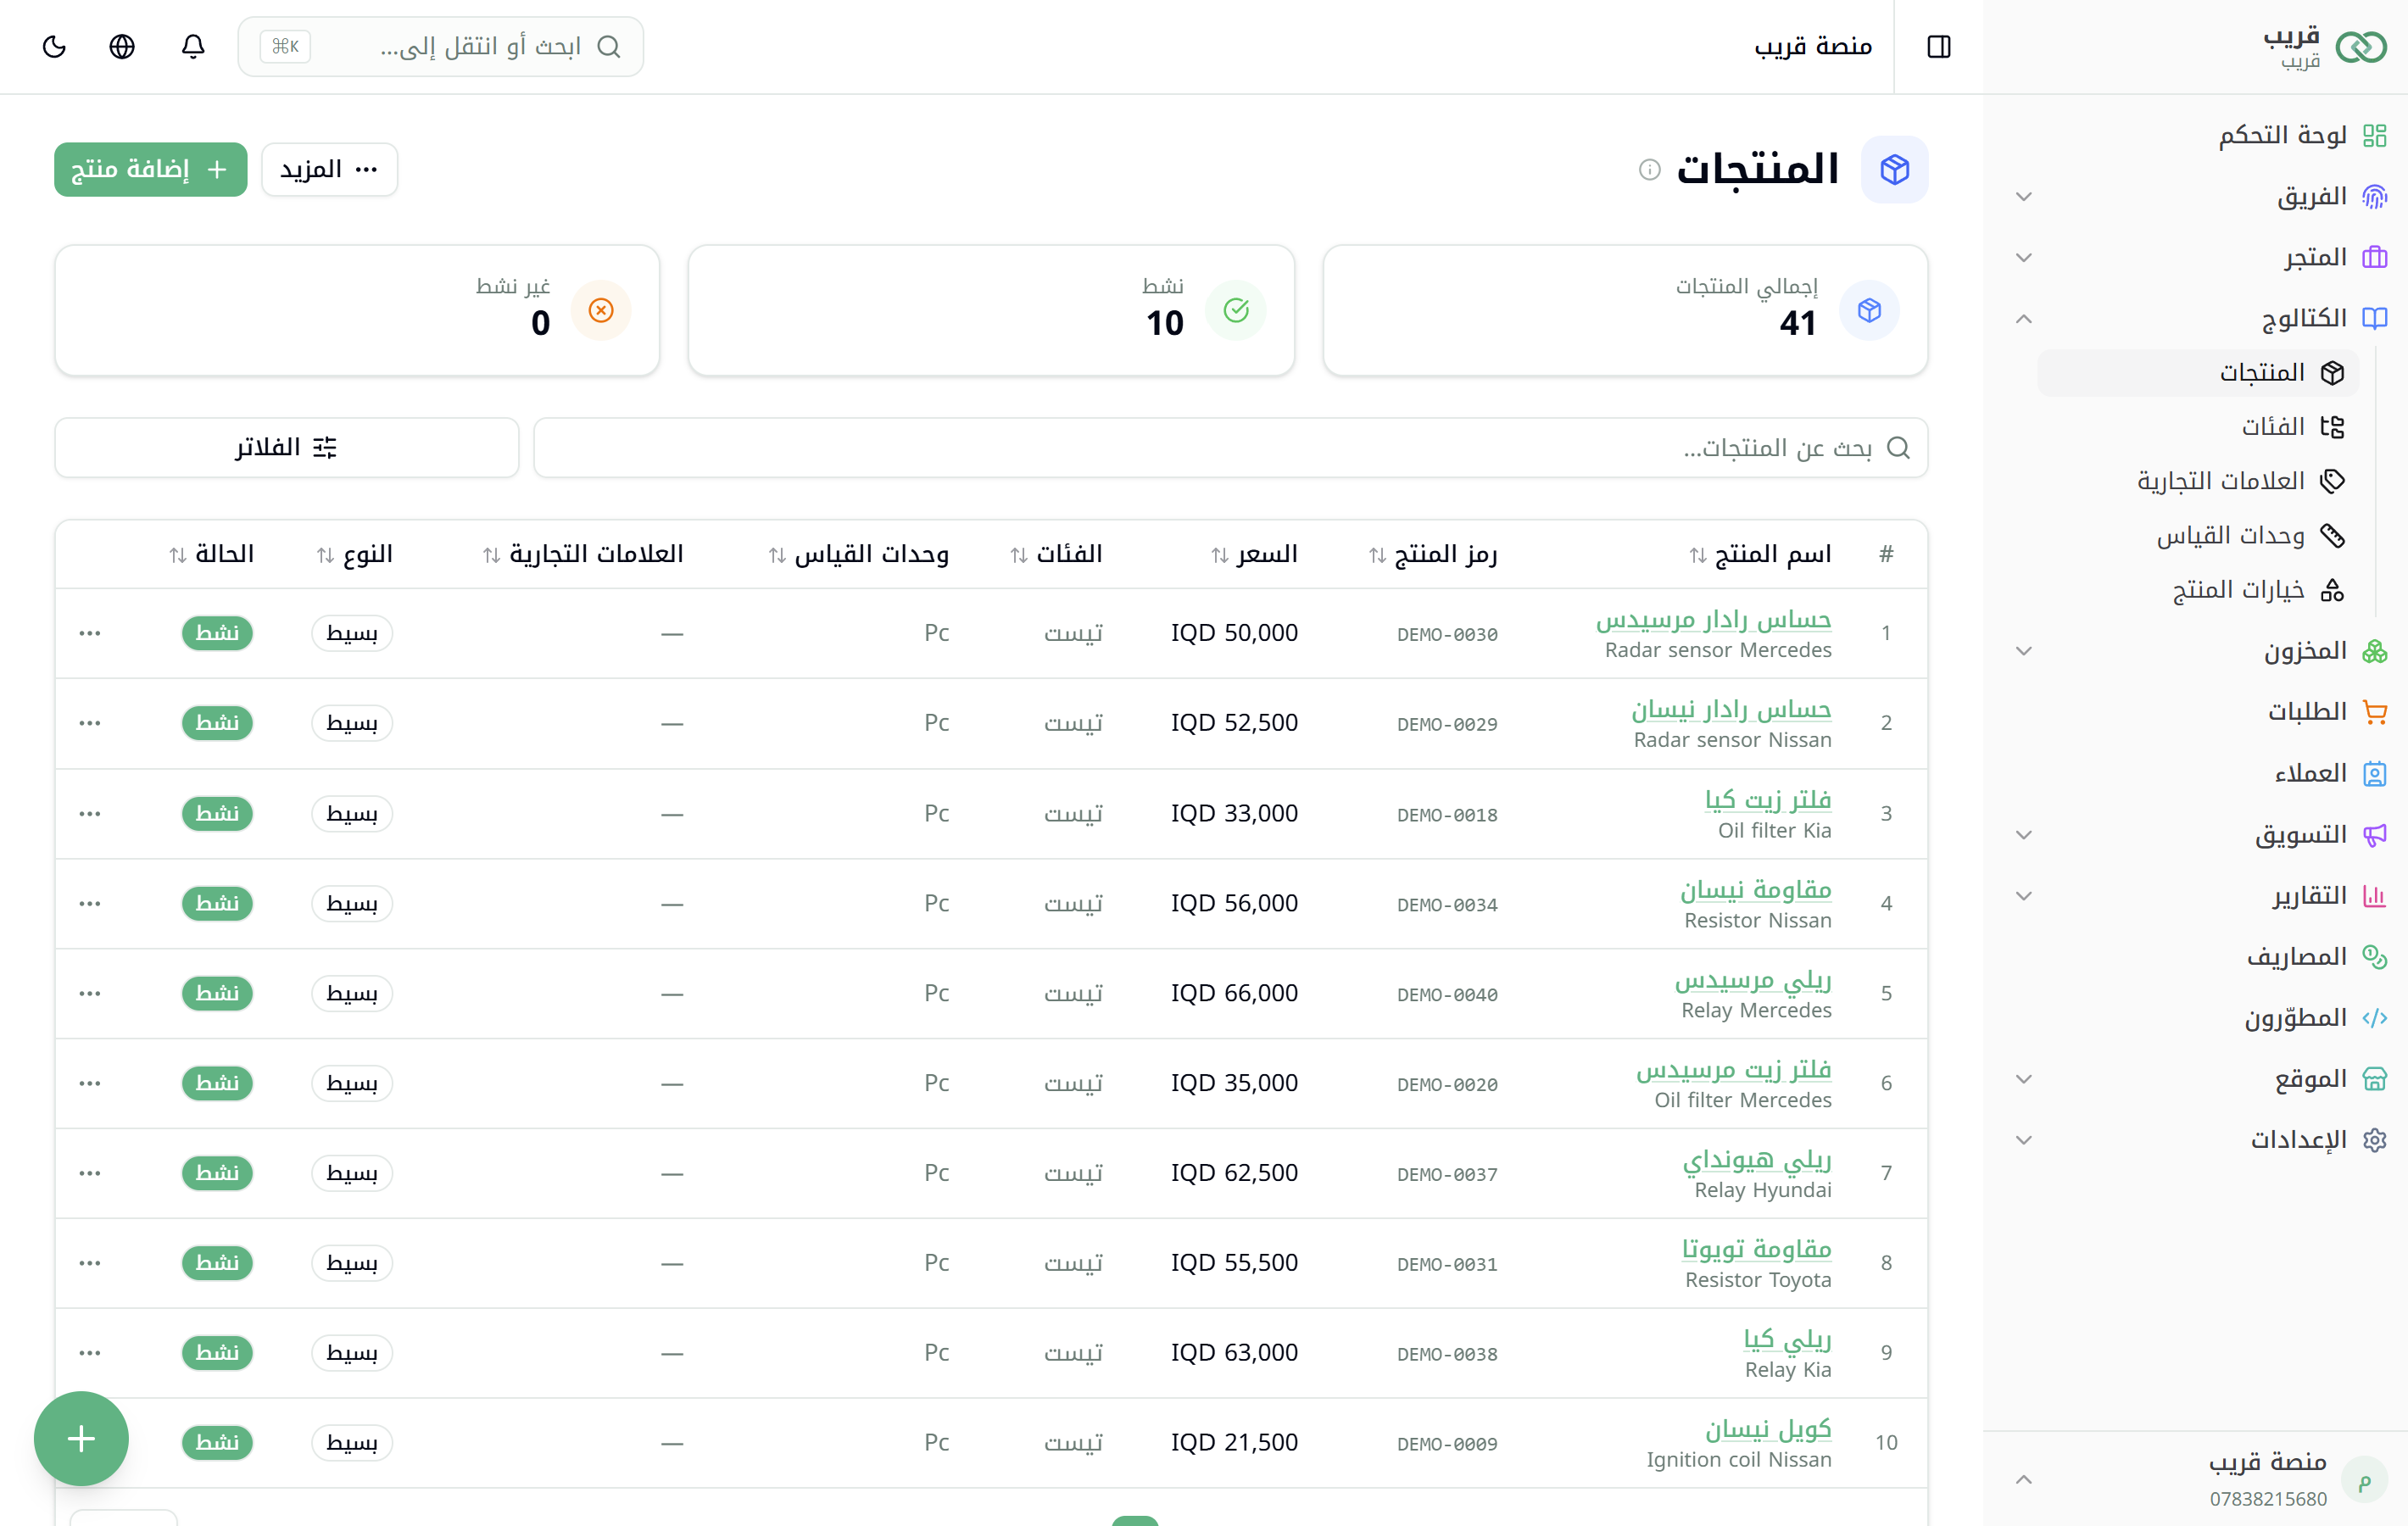2408x1526 pixels.
Task: Open product link كويل نيسان
Action: coord(1768,1429)
